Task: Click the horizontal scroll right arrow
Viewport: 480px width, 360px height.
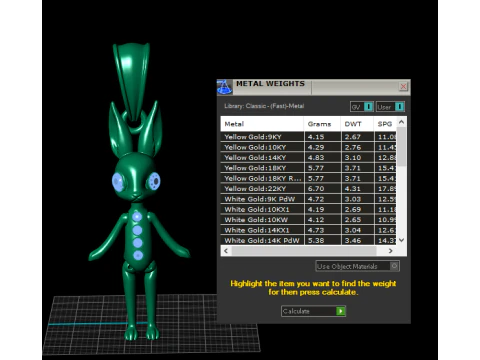Action: [x=391, y=251]
